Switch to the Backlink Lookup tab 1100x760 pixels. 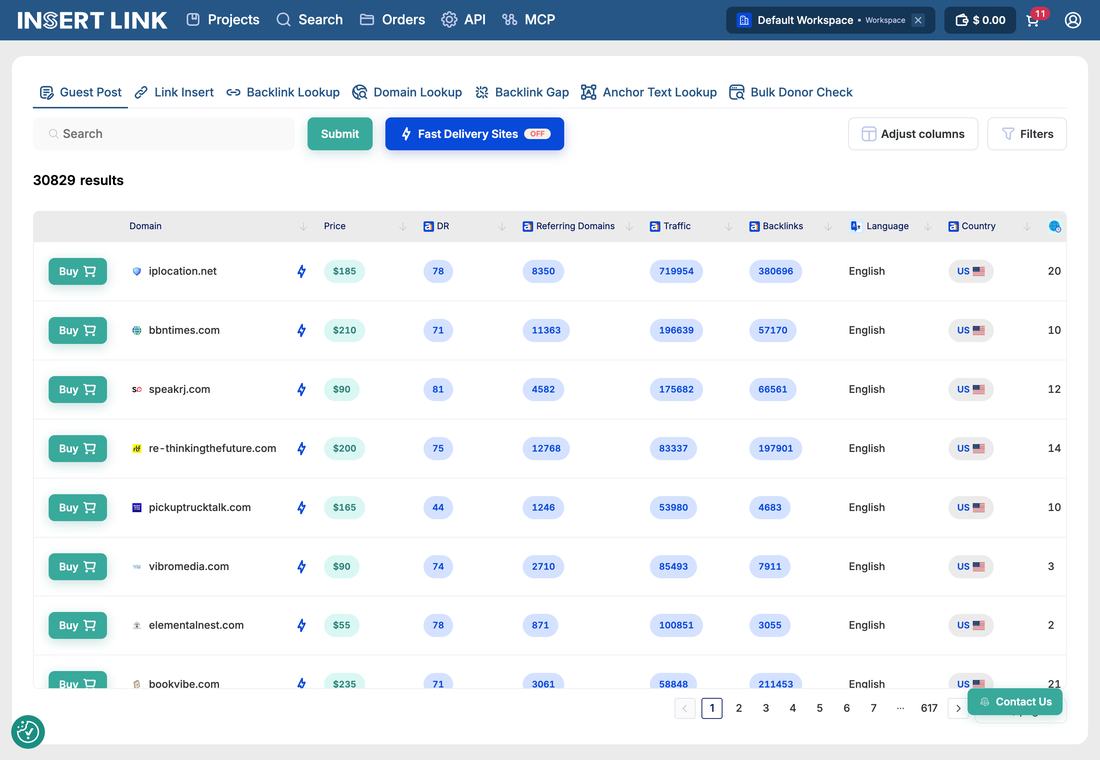click(x=283, y=92)
